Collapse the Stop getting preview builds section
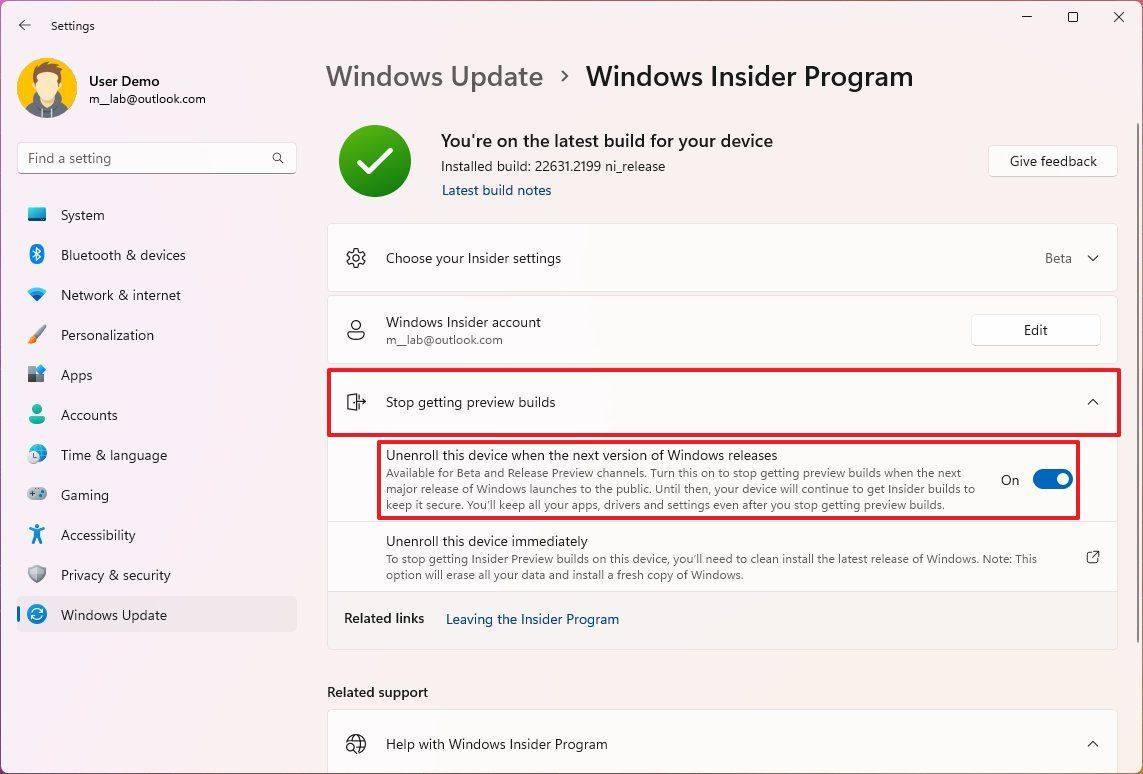 [x=1092, y=401]
